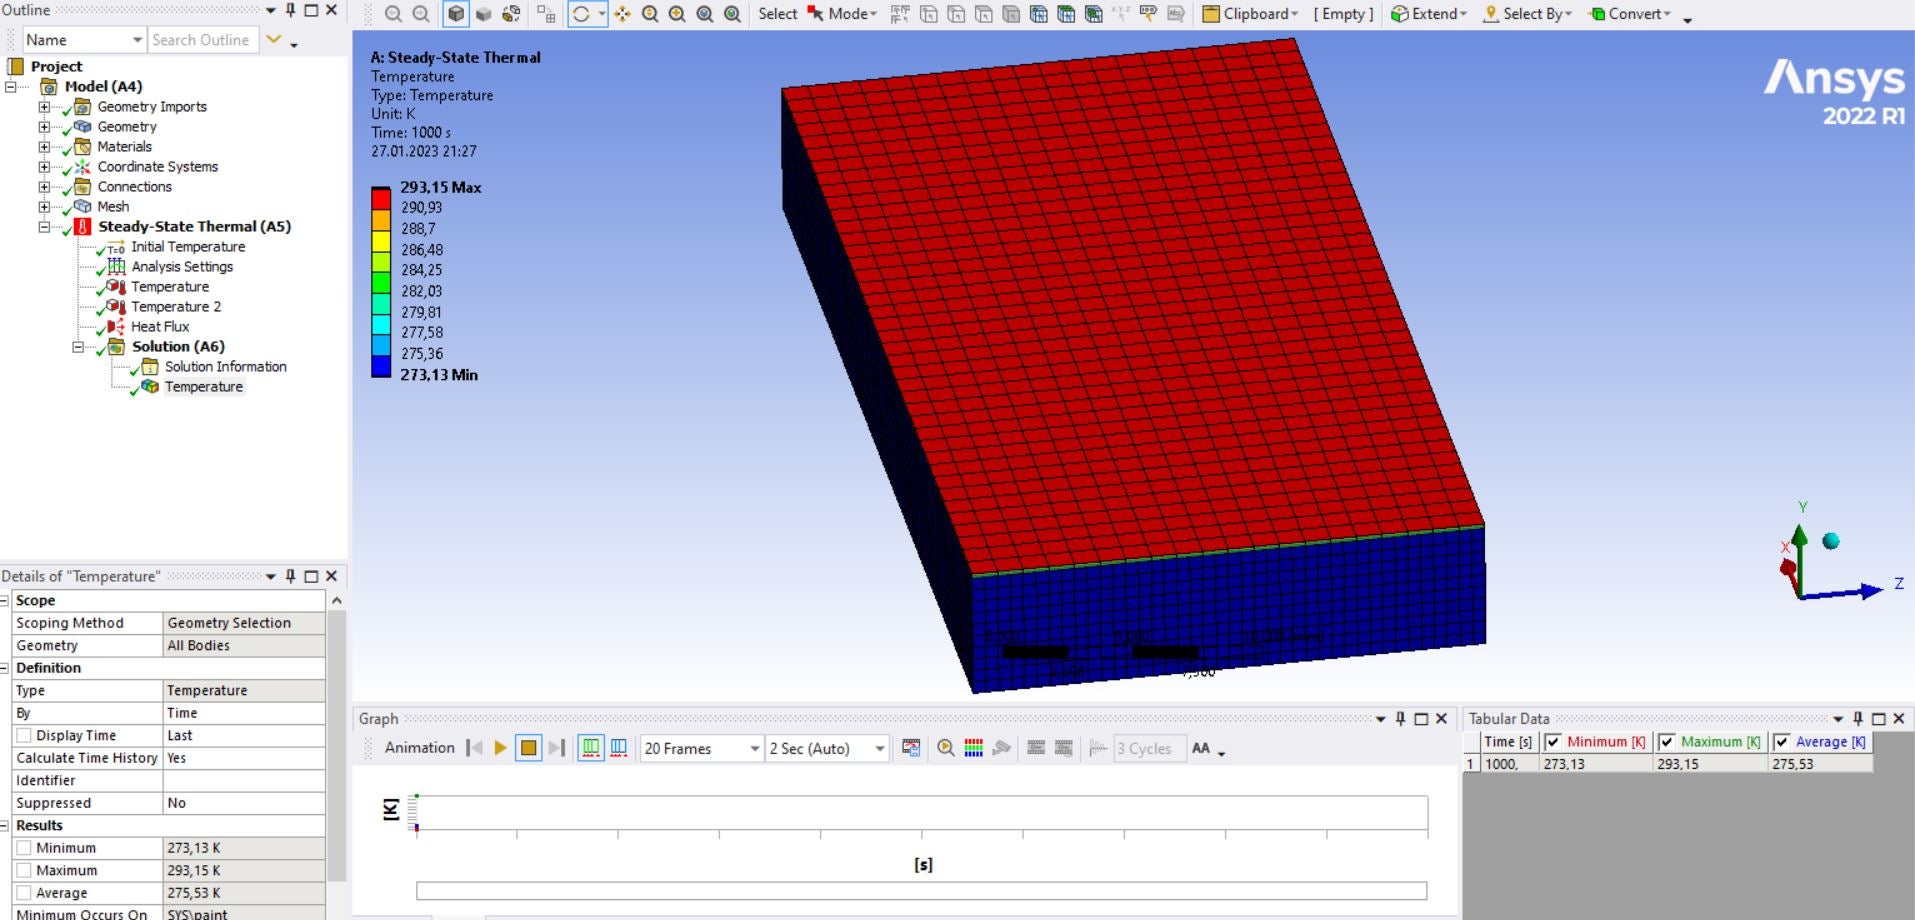Image resolution: width=1915 pixels, height=920 pixels.
Task: Toggle the Display Time checkbox
Action: (24, 736)
